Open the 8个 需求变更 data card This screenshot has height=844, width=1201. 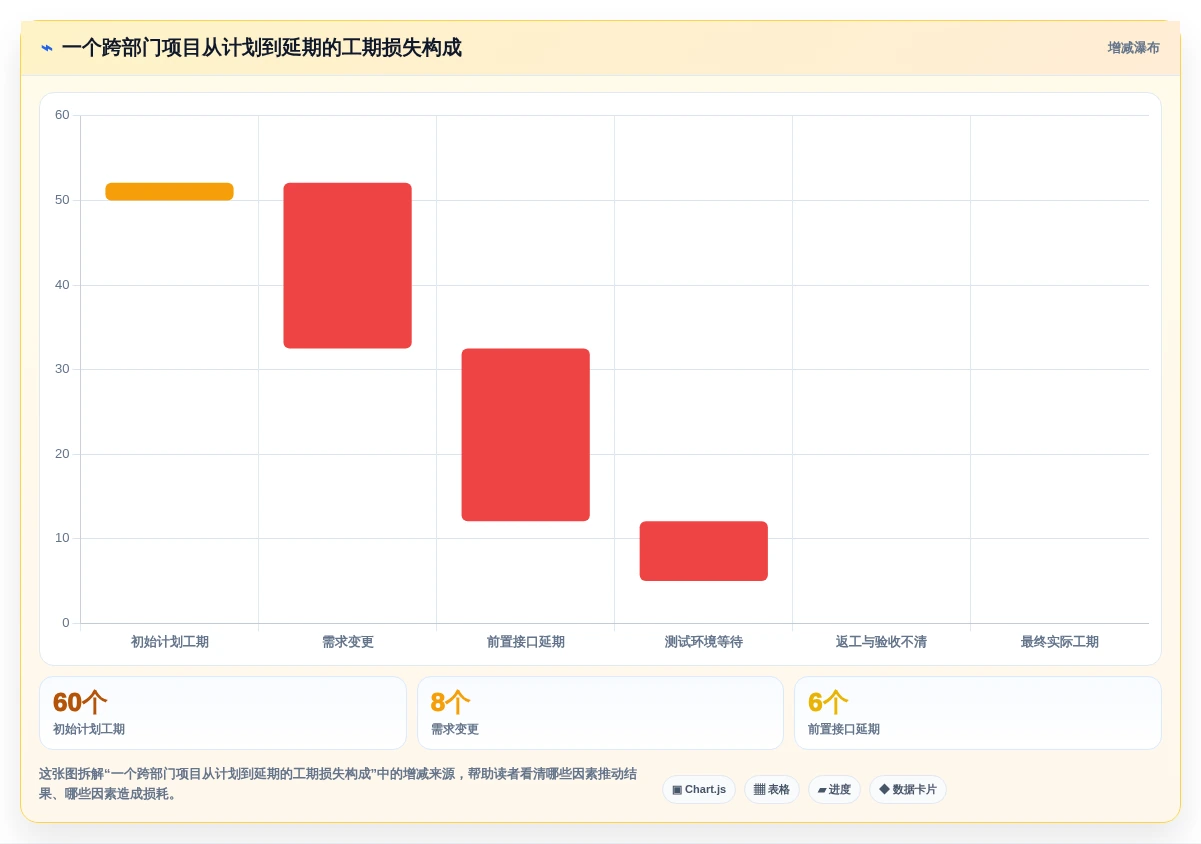point(600,713)
